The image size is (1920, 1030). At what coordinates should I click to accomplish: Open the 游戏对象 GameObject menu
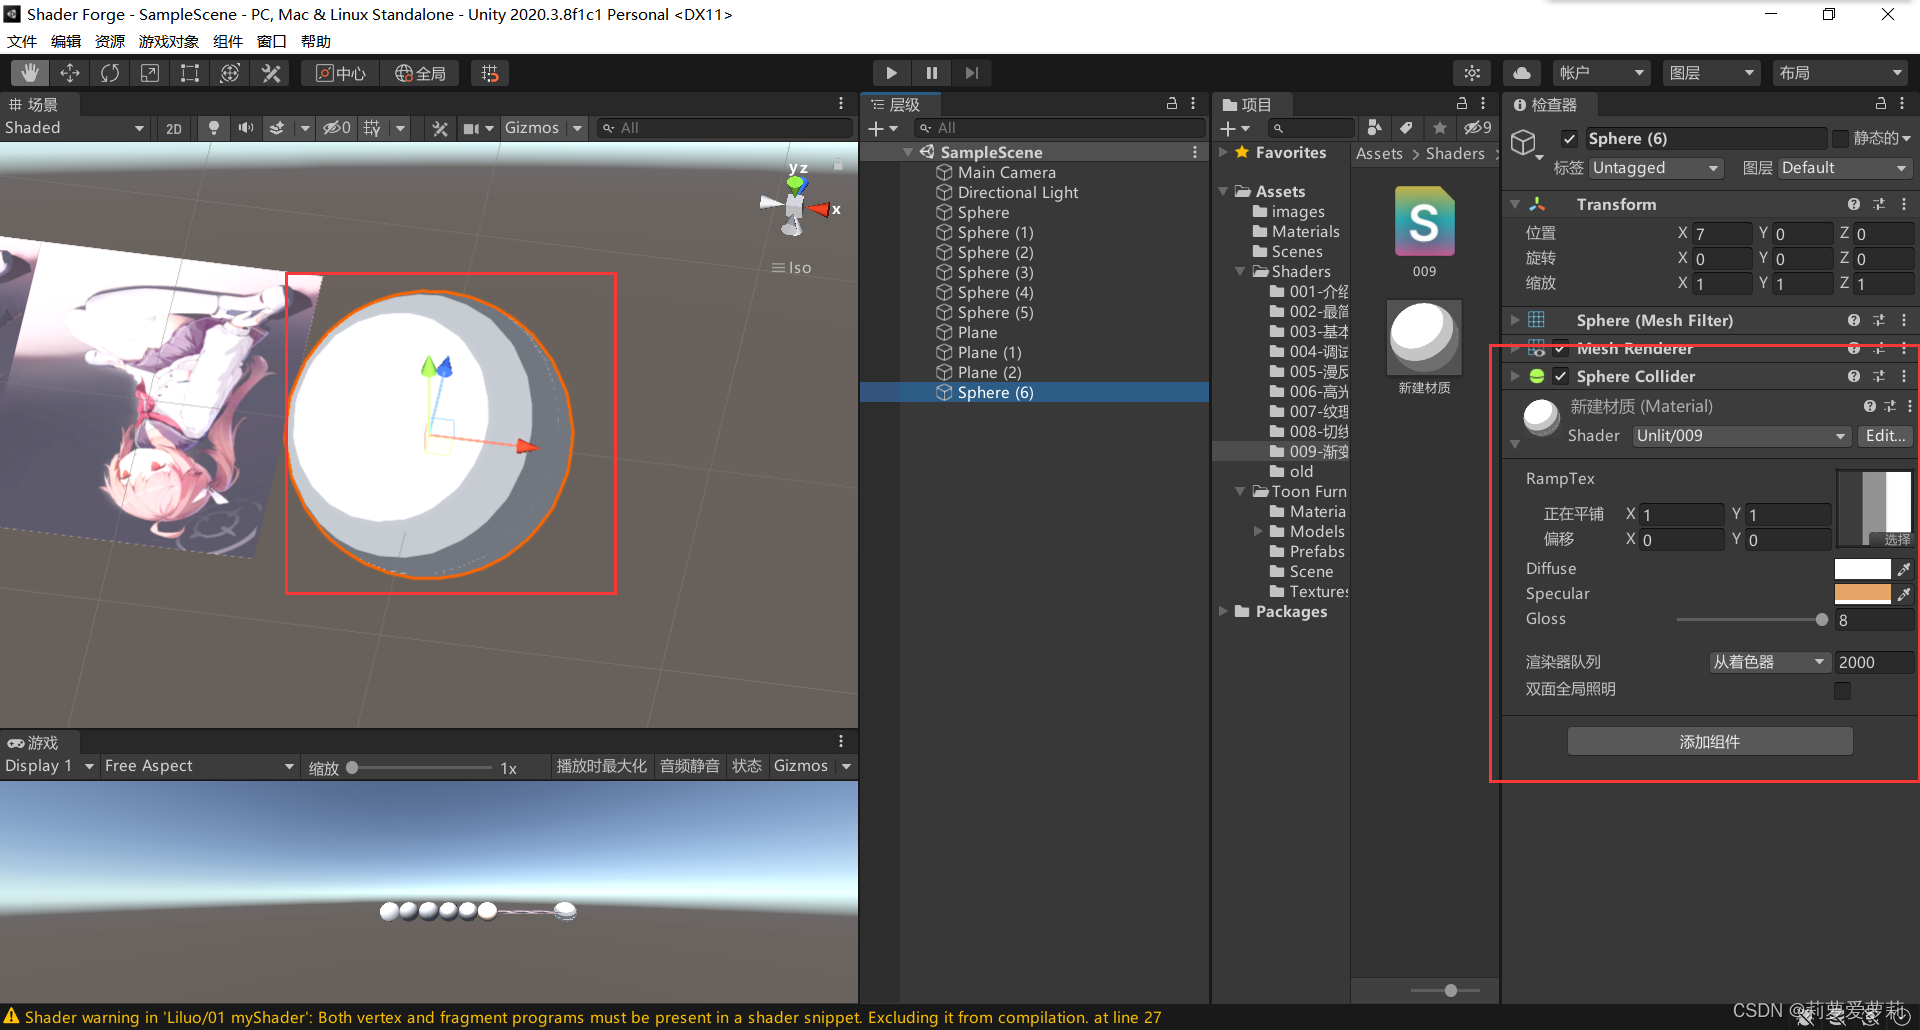168,41
